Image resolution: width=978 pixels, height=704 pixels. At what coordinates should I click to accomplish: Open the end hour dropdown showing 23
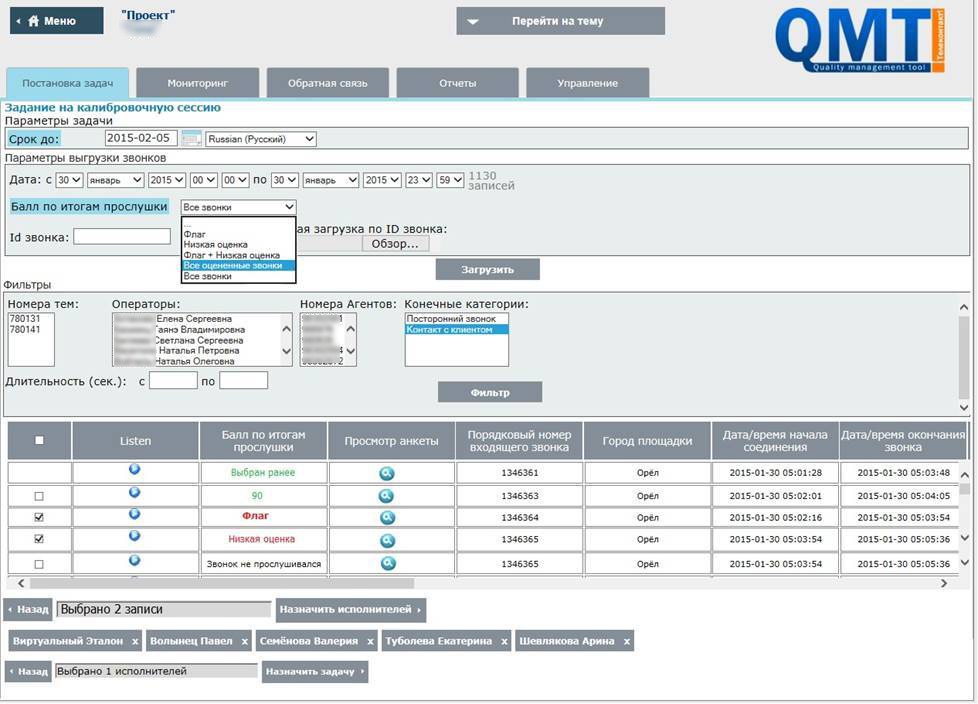click(419, 180)
